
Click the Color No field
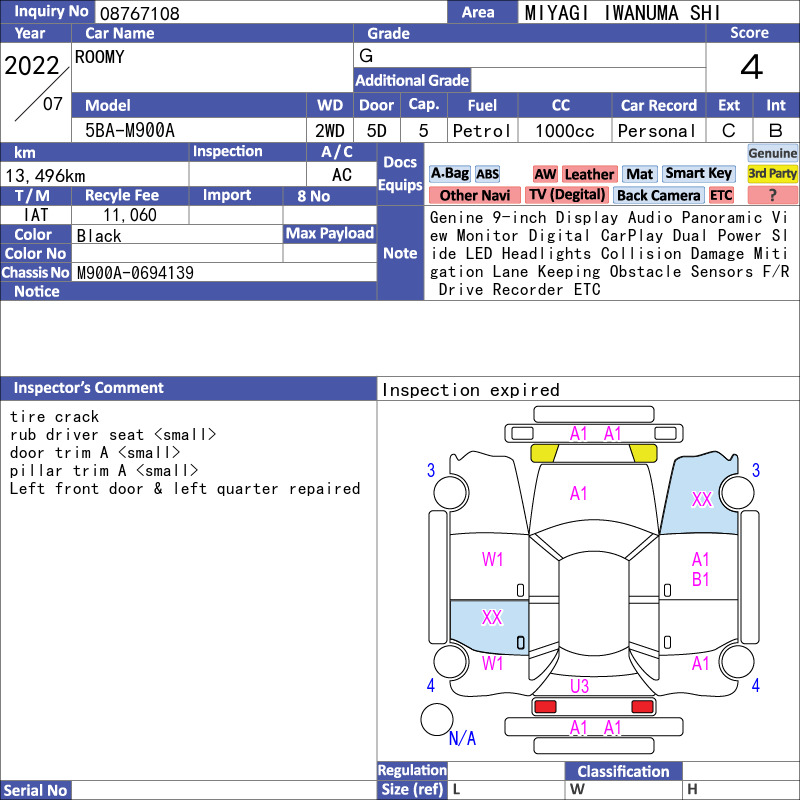177,253
